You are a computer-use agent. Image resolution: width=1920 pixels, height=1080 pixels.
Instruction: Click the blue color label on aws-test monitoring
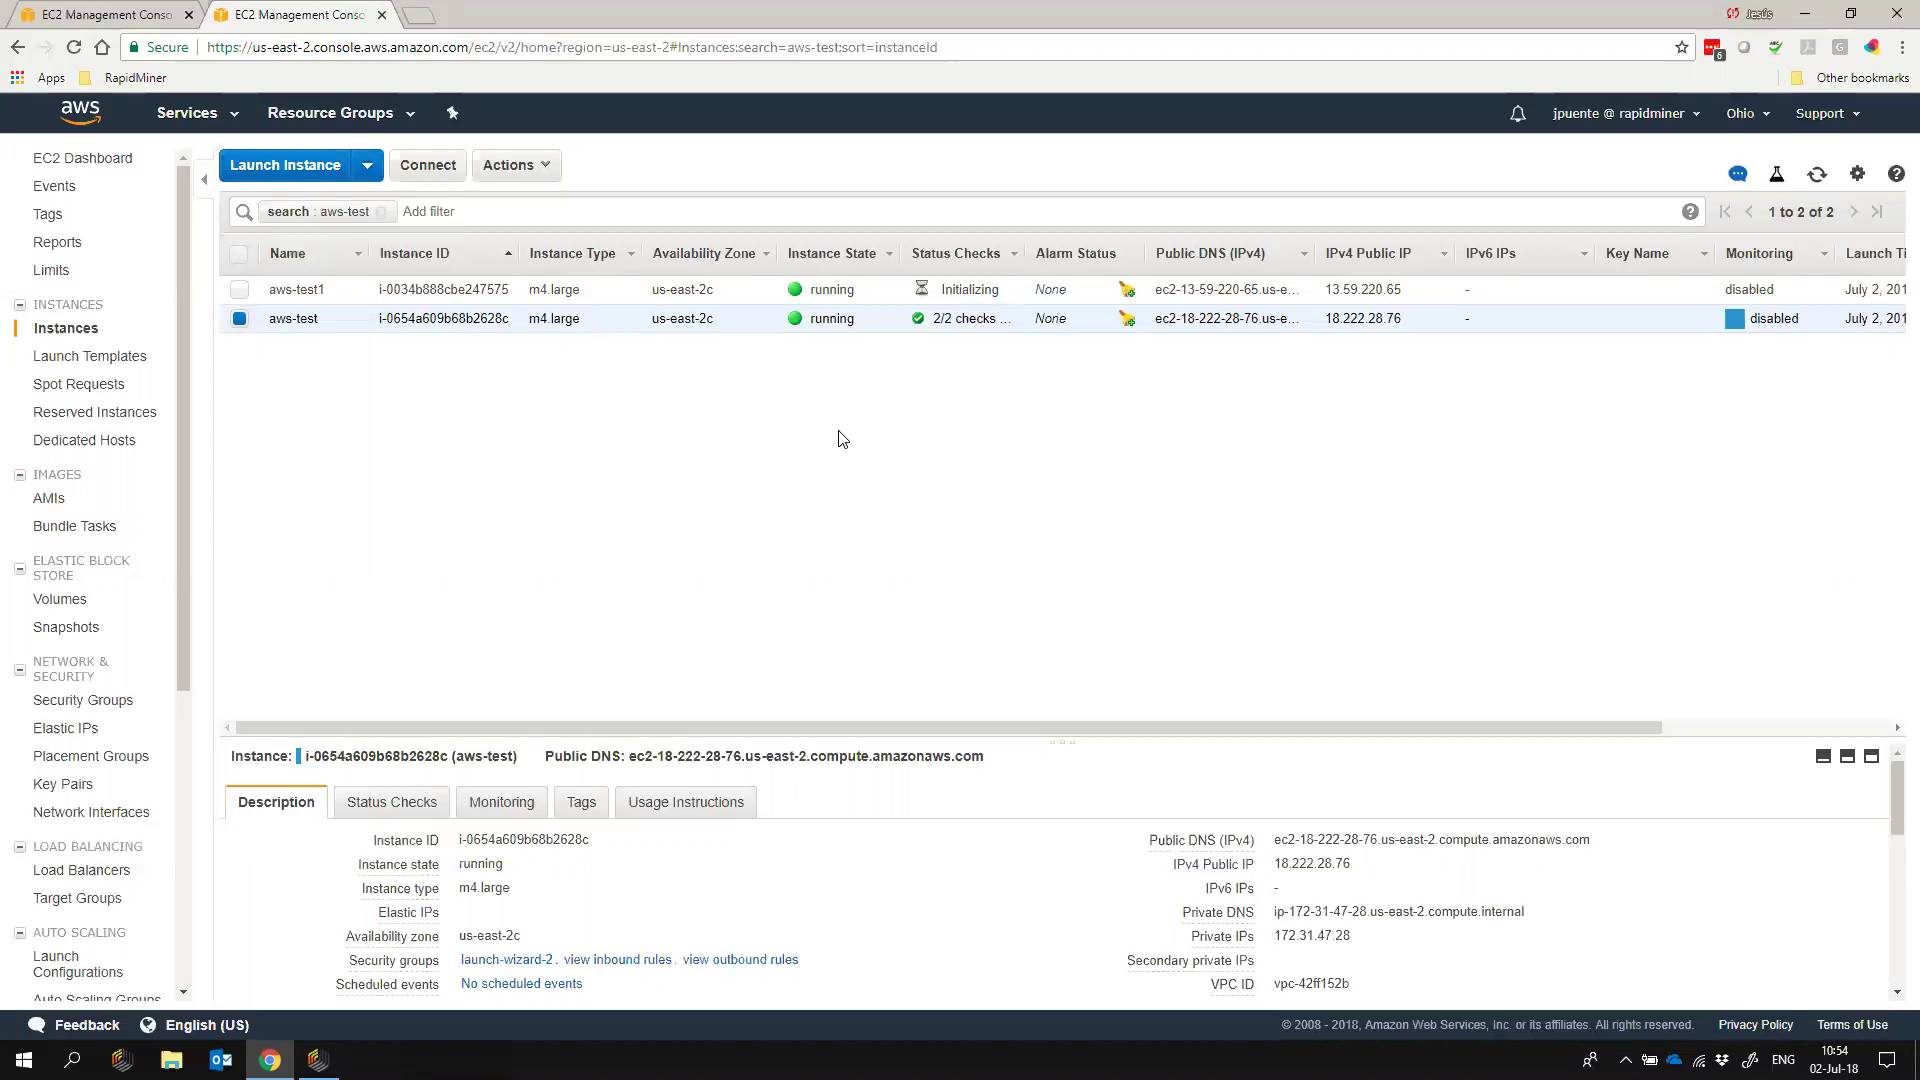pos(1735,319)
